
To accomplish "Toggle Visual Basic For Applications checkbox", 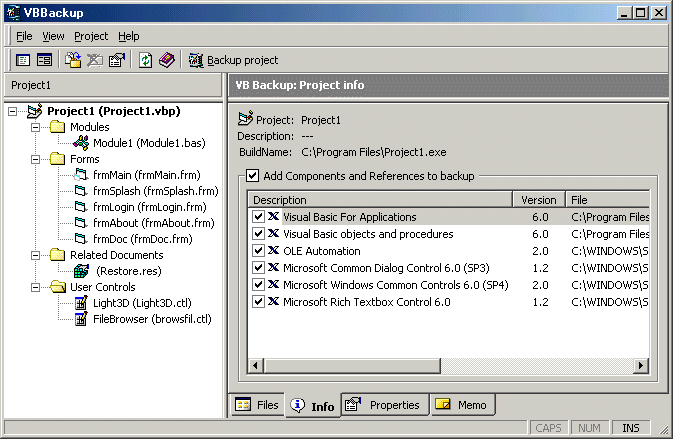I will 258,216.
